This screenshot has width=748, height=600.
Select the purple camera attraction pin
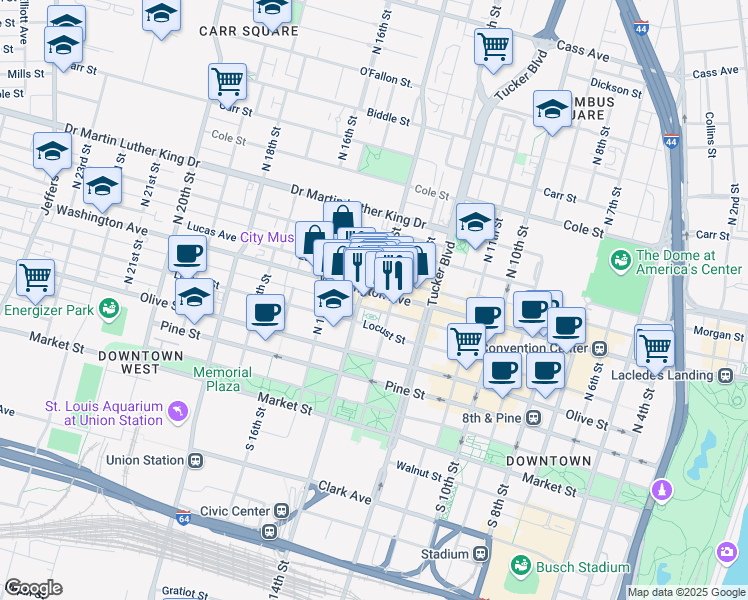[727, 553]
